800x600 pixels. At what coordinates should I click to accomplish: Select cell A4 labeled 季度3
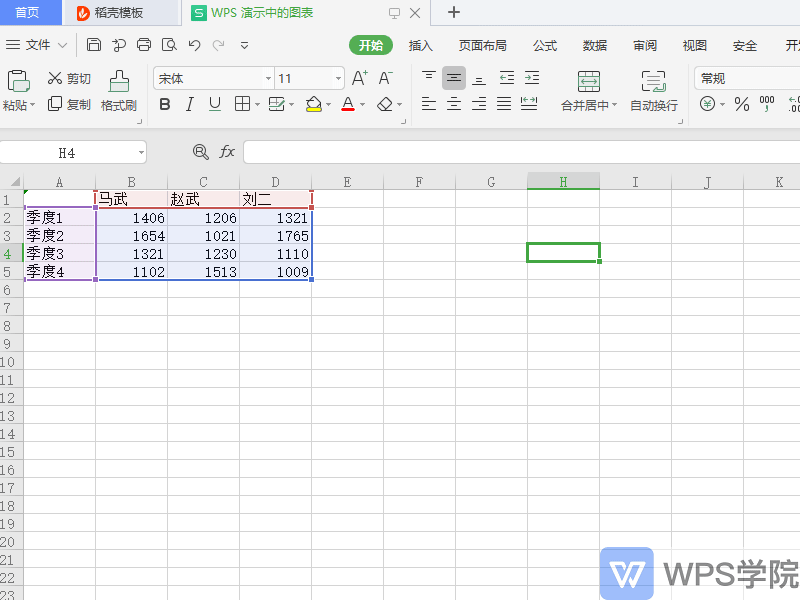click(x=60, y=254)
